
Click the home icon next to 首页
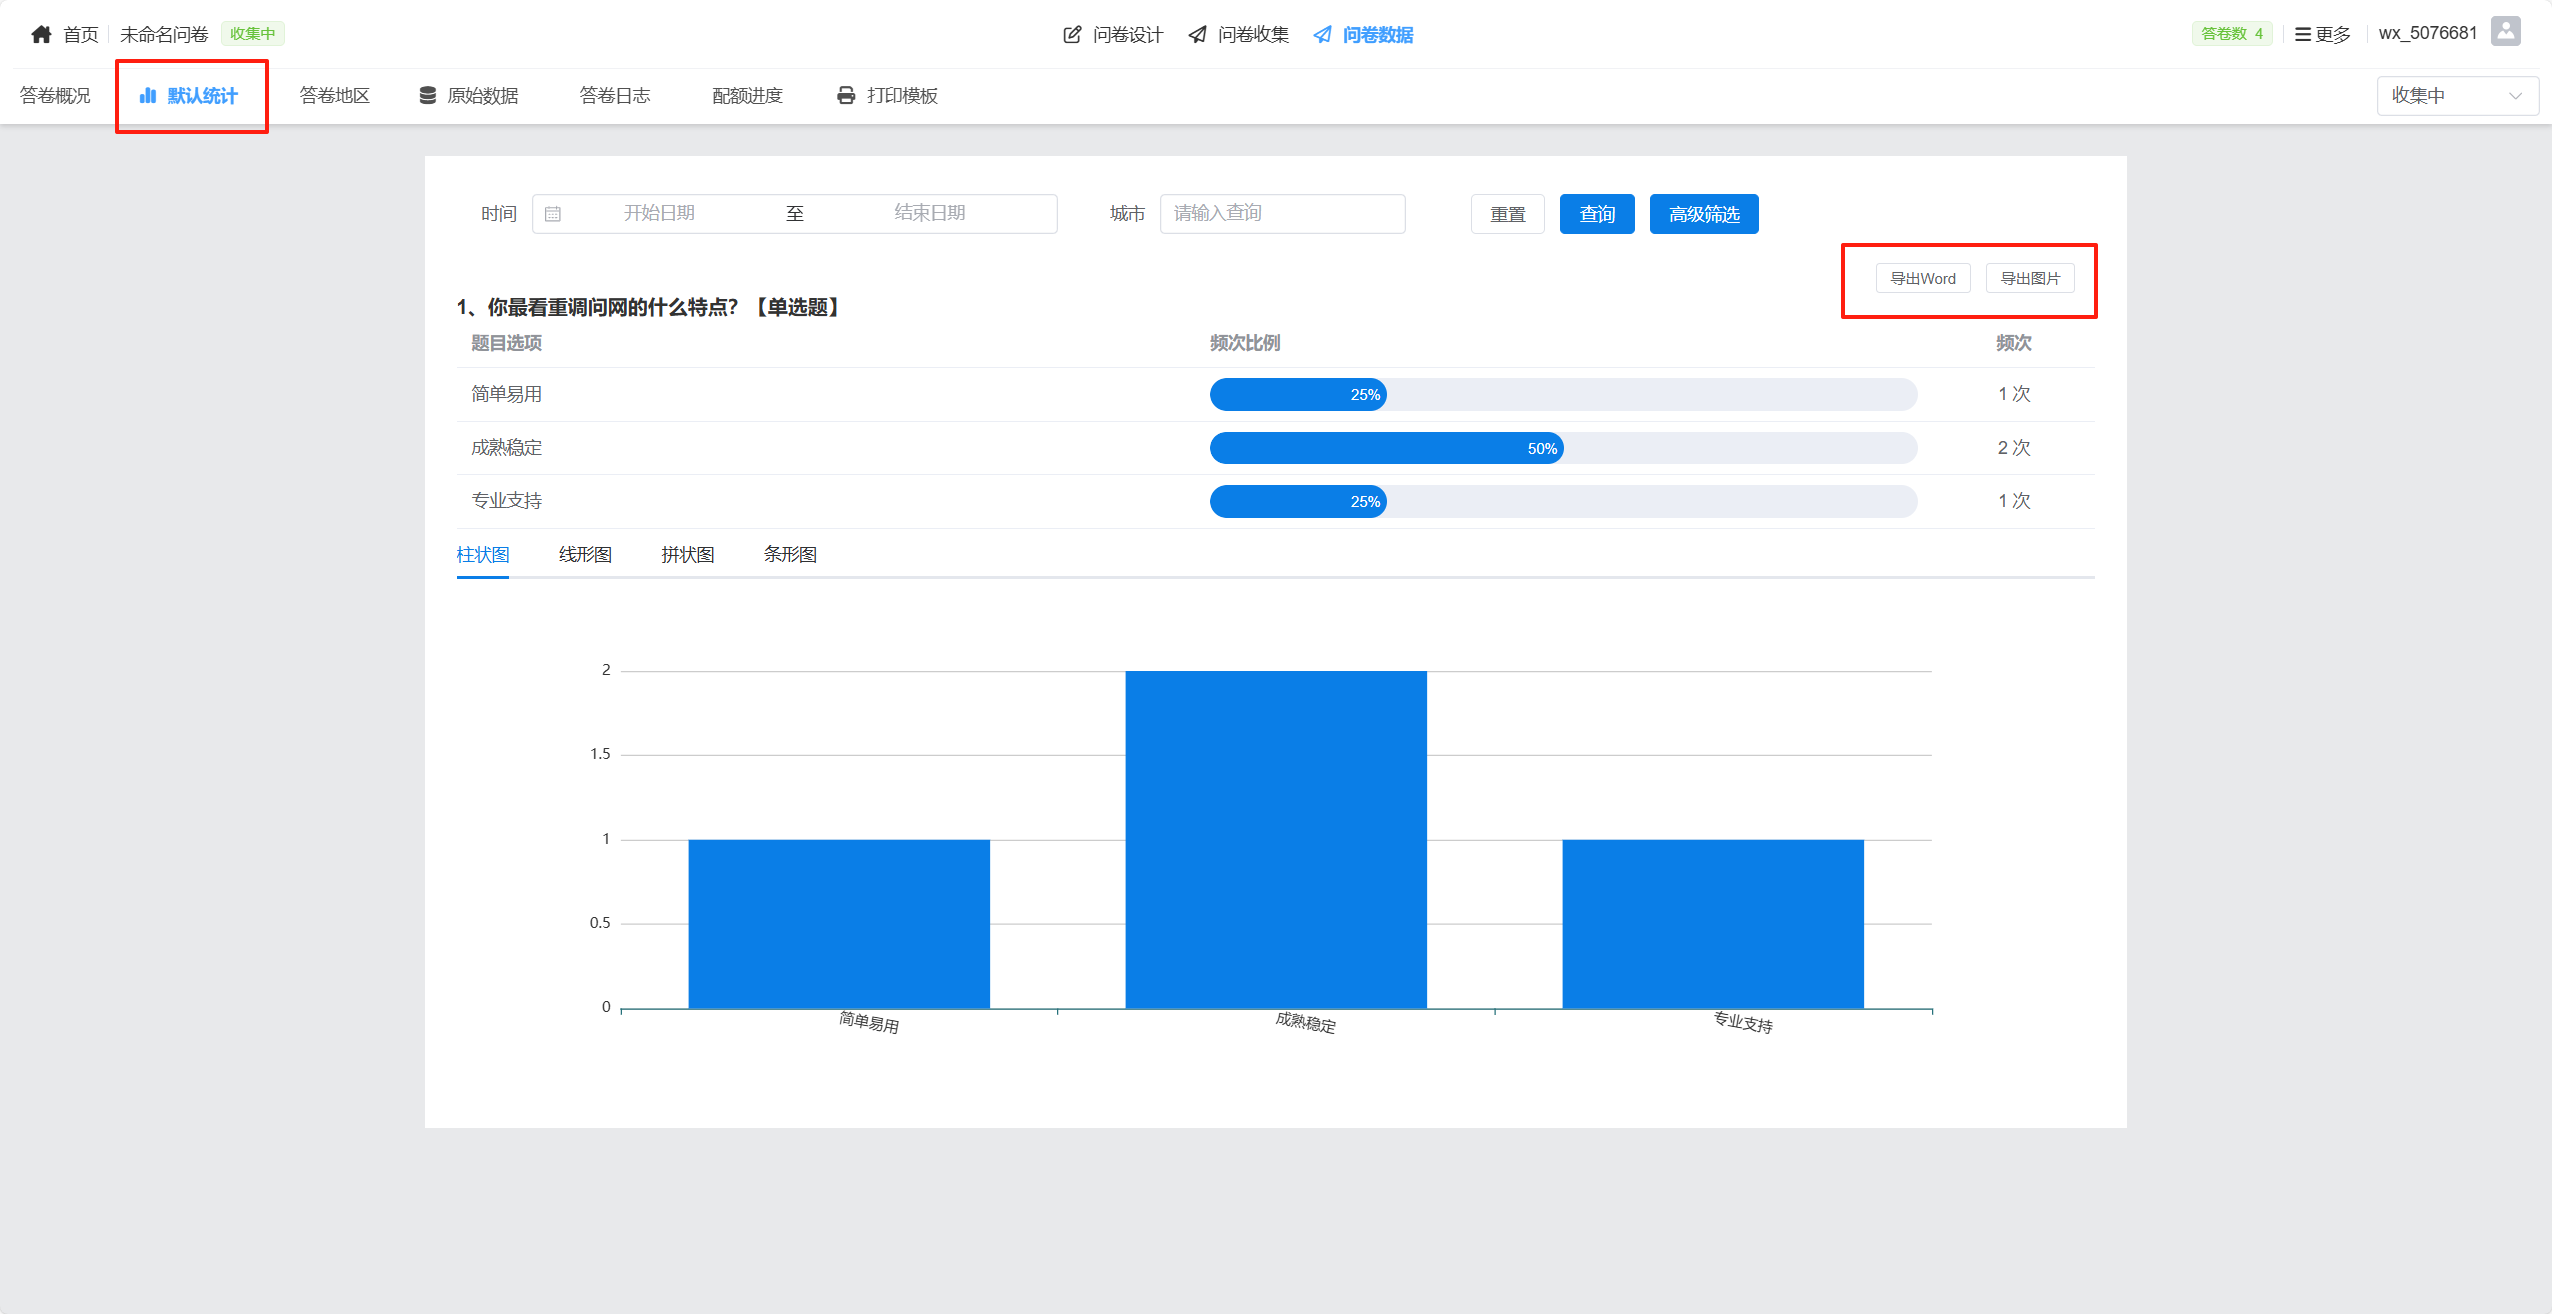click(41, 34)
